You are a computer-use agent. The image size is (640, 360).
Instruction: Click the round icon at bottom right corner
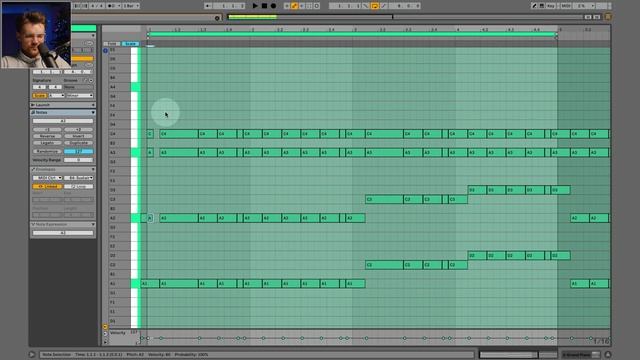click(608, 355)
